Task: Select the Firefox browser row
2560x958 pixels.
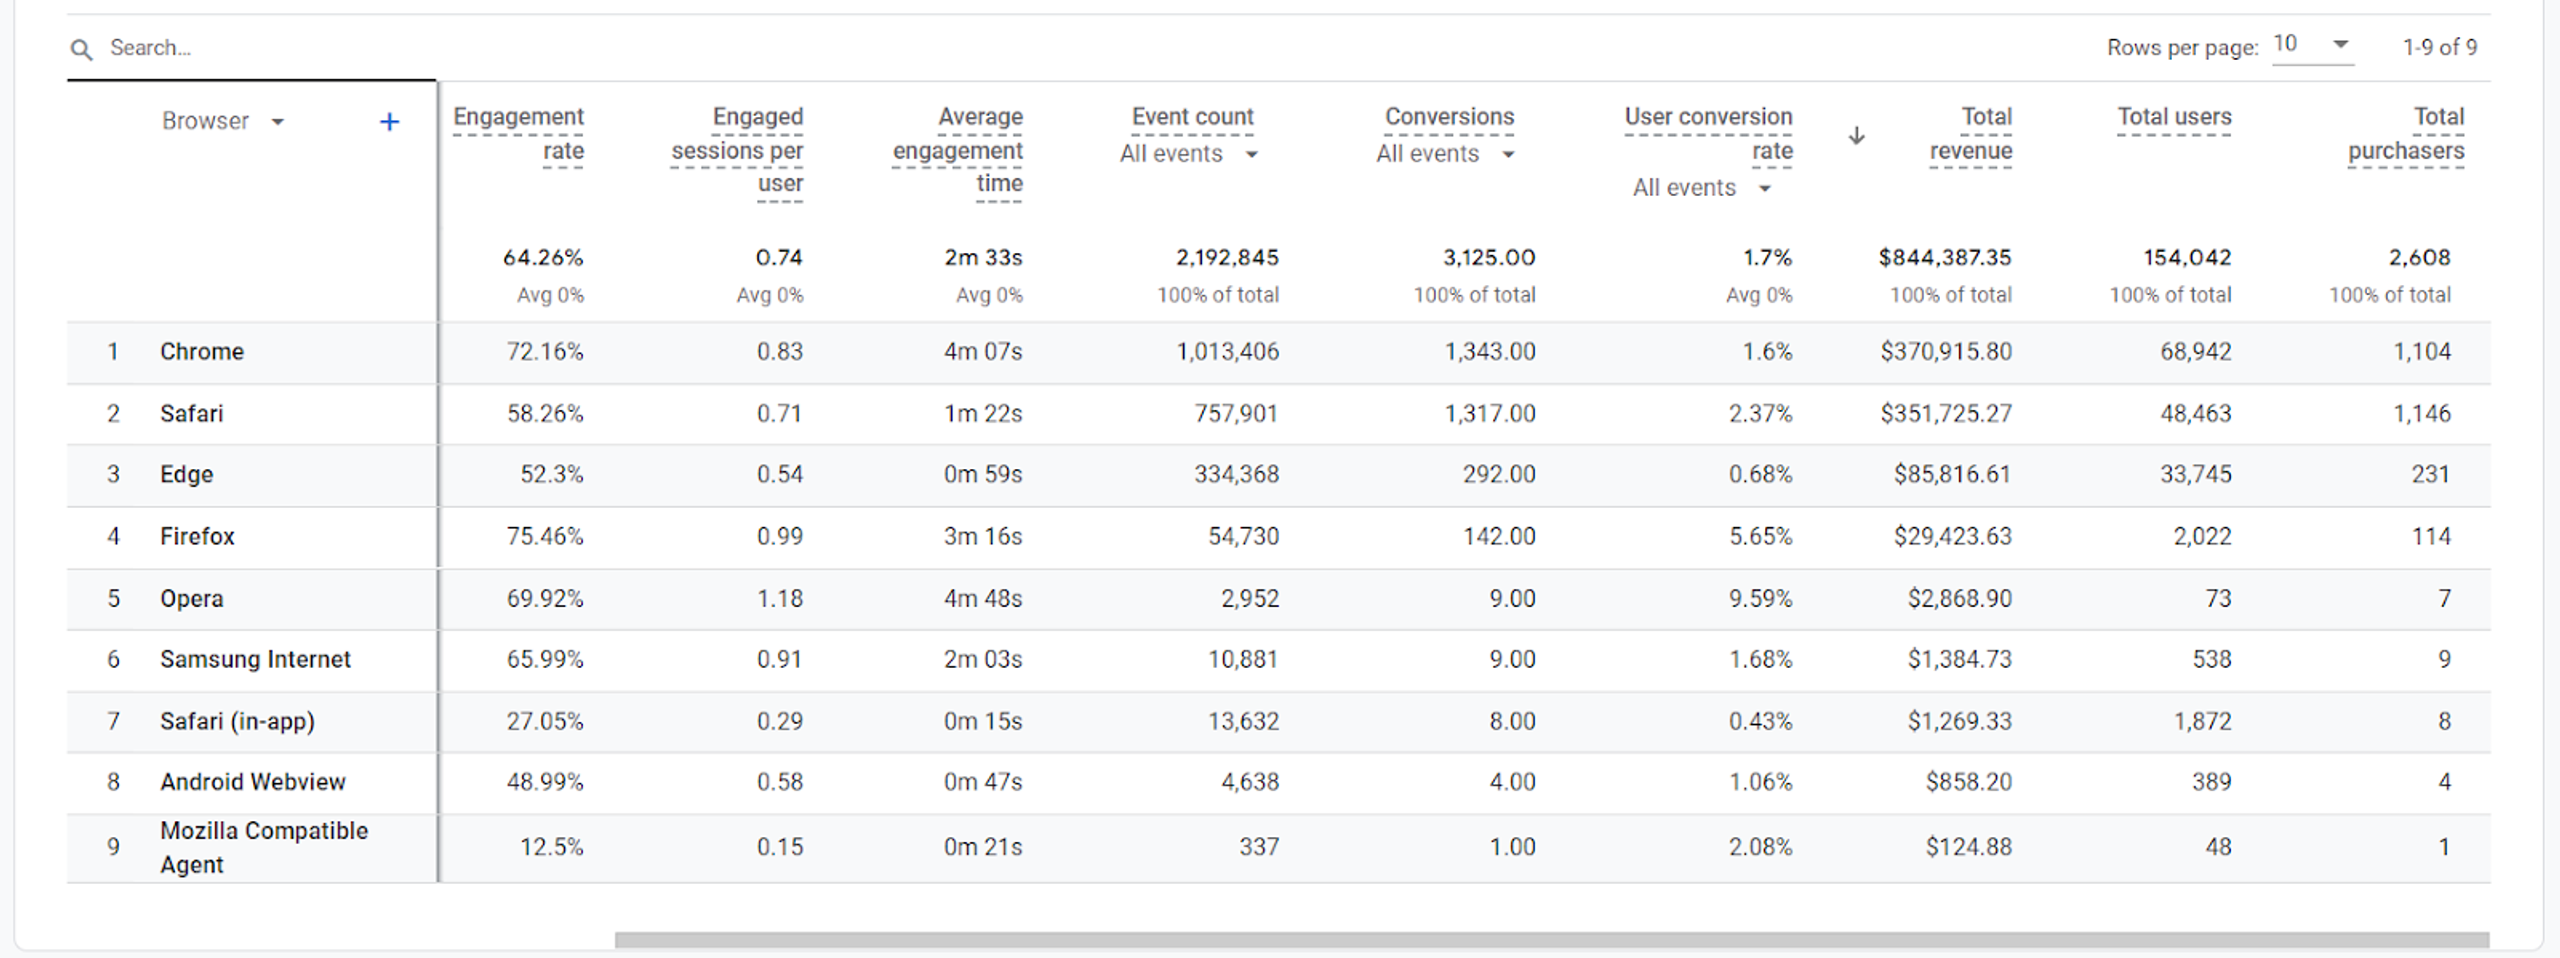Action: [x=197, y=537]
